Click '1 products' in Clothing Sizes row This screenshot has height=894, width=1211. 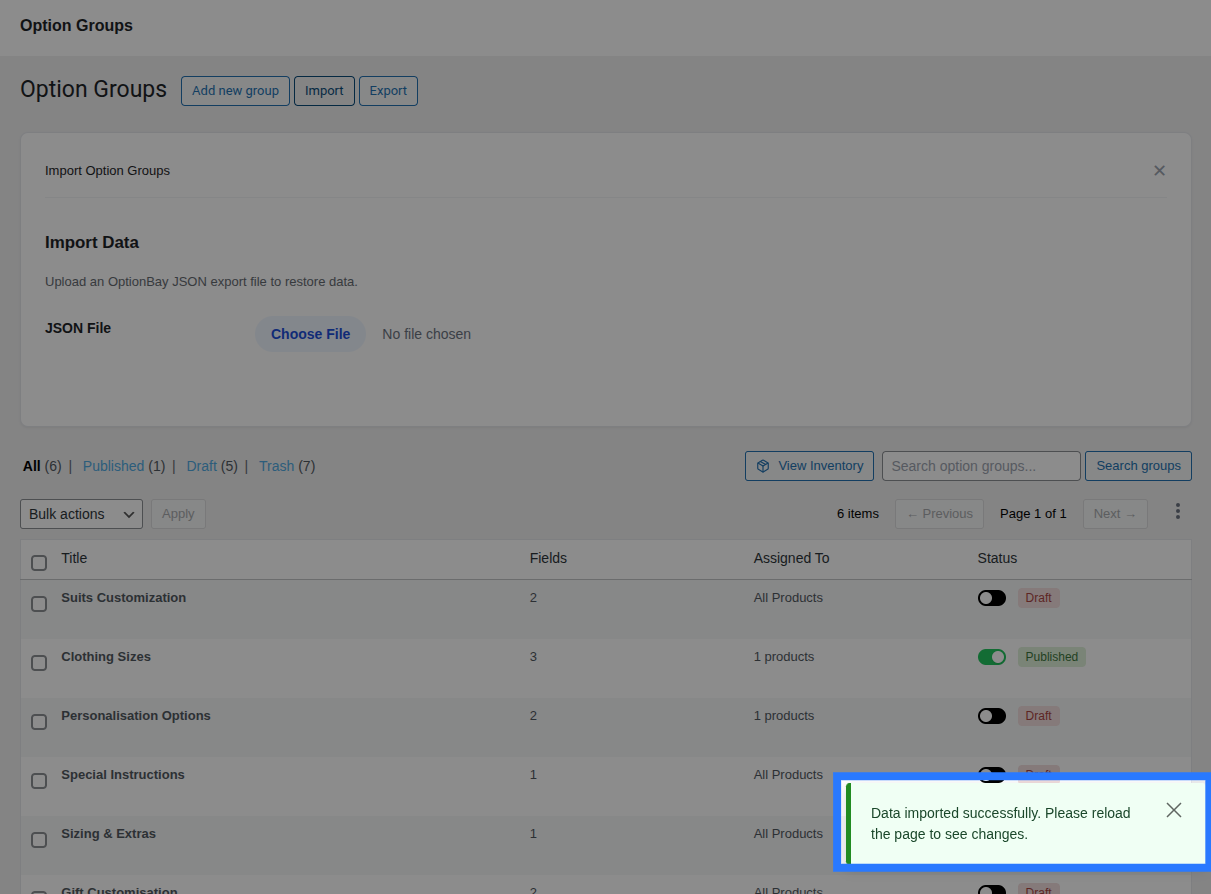point(784,657)
